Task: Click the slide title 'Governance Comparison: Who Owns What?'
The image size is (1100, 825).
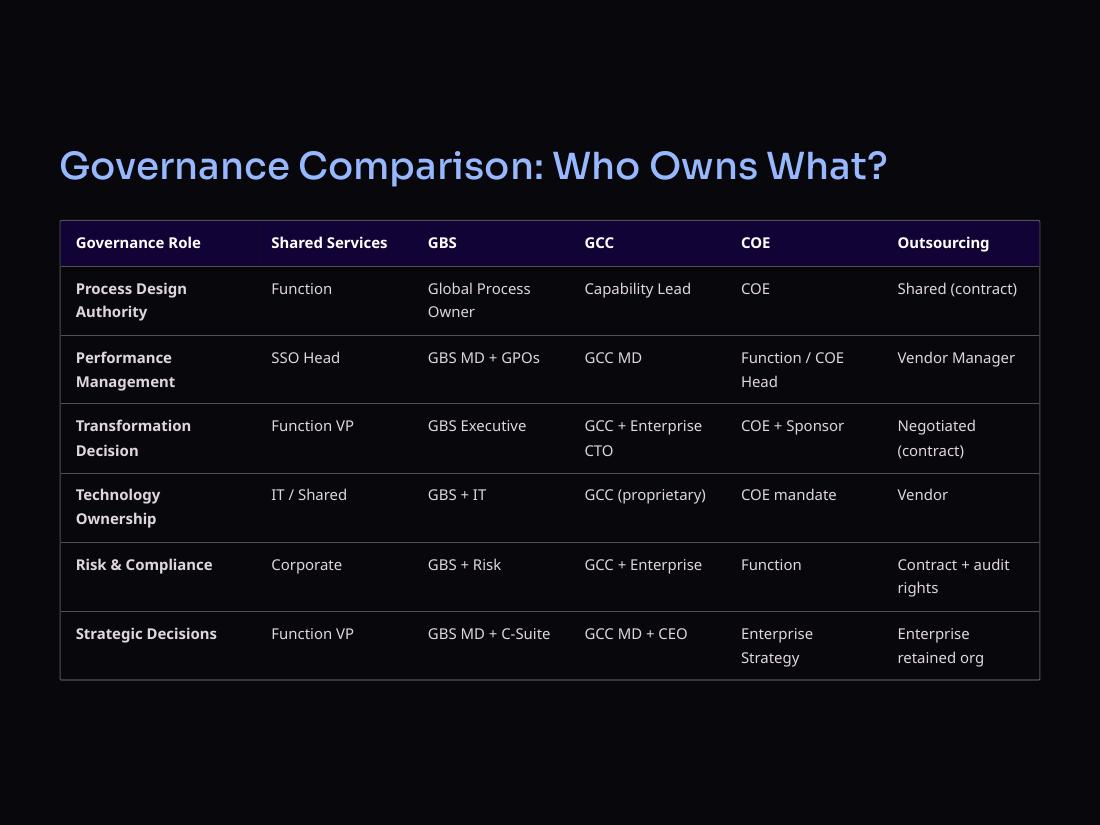Action: tap(474, 166)
